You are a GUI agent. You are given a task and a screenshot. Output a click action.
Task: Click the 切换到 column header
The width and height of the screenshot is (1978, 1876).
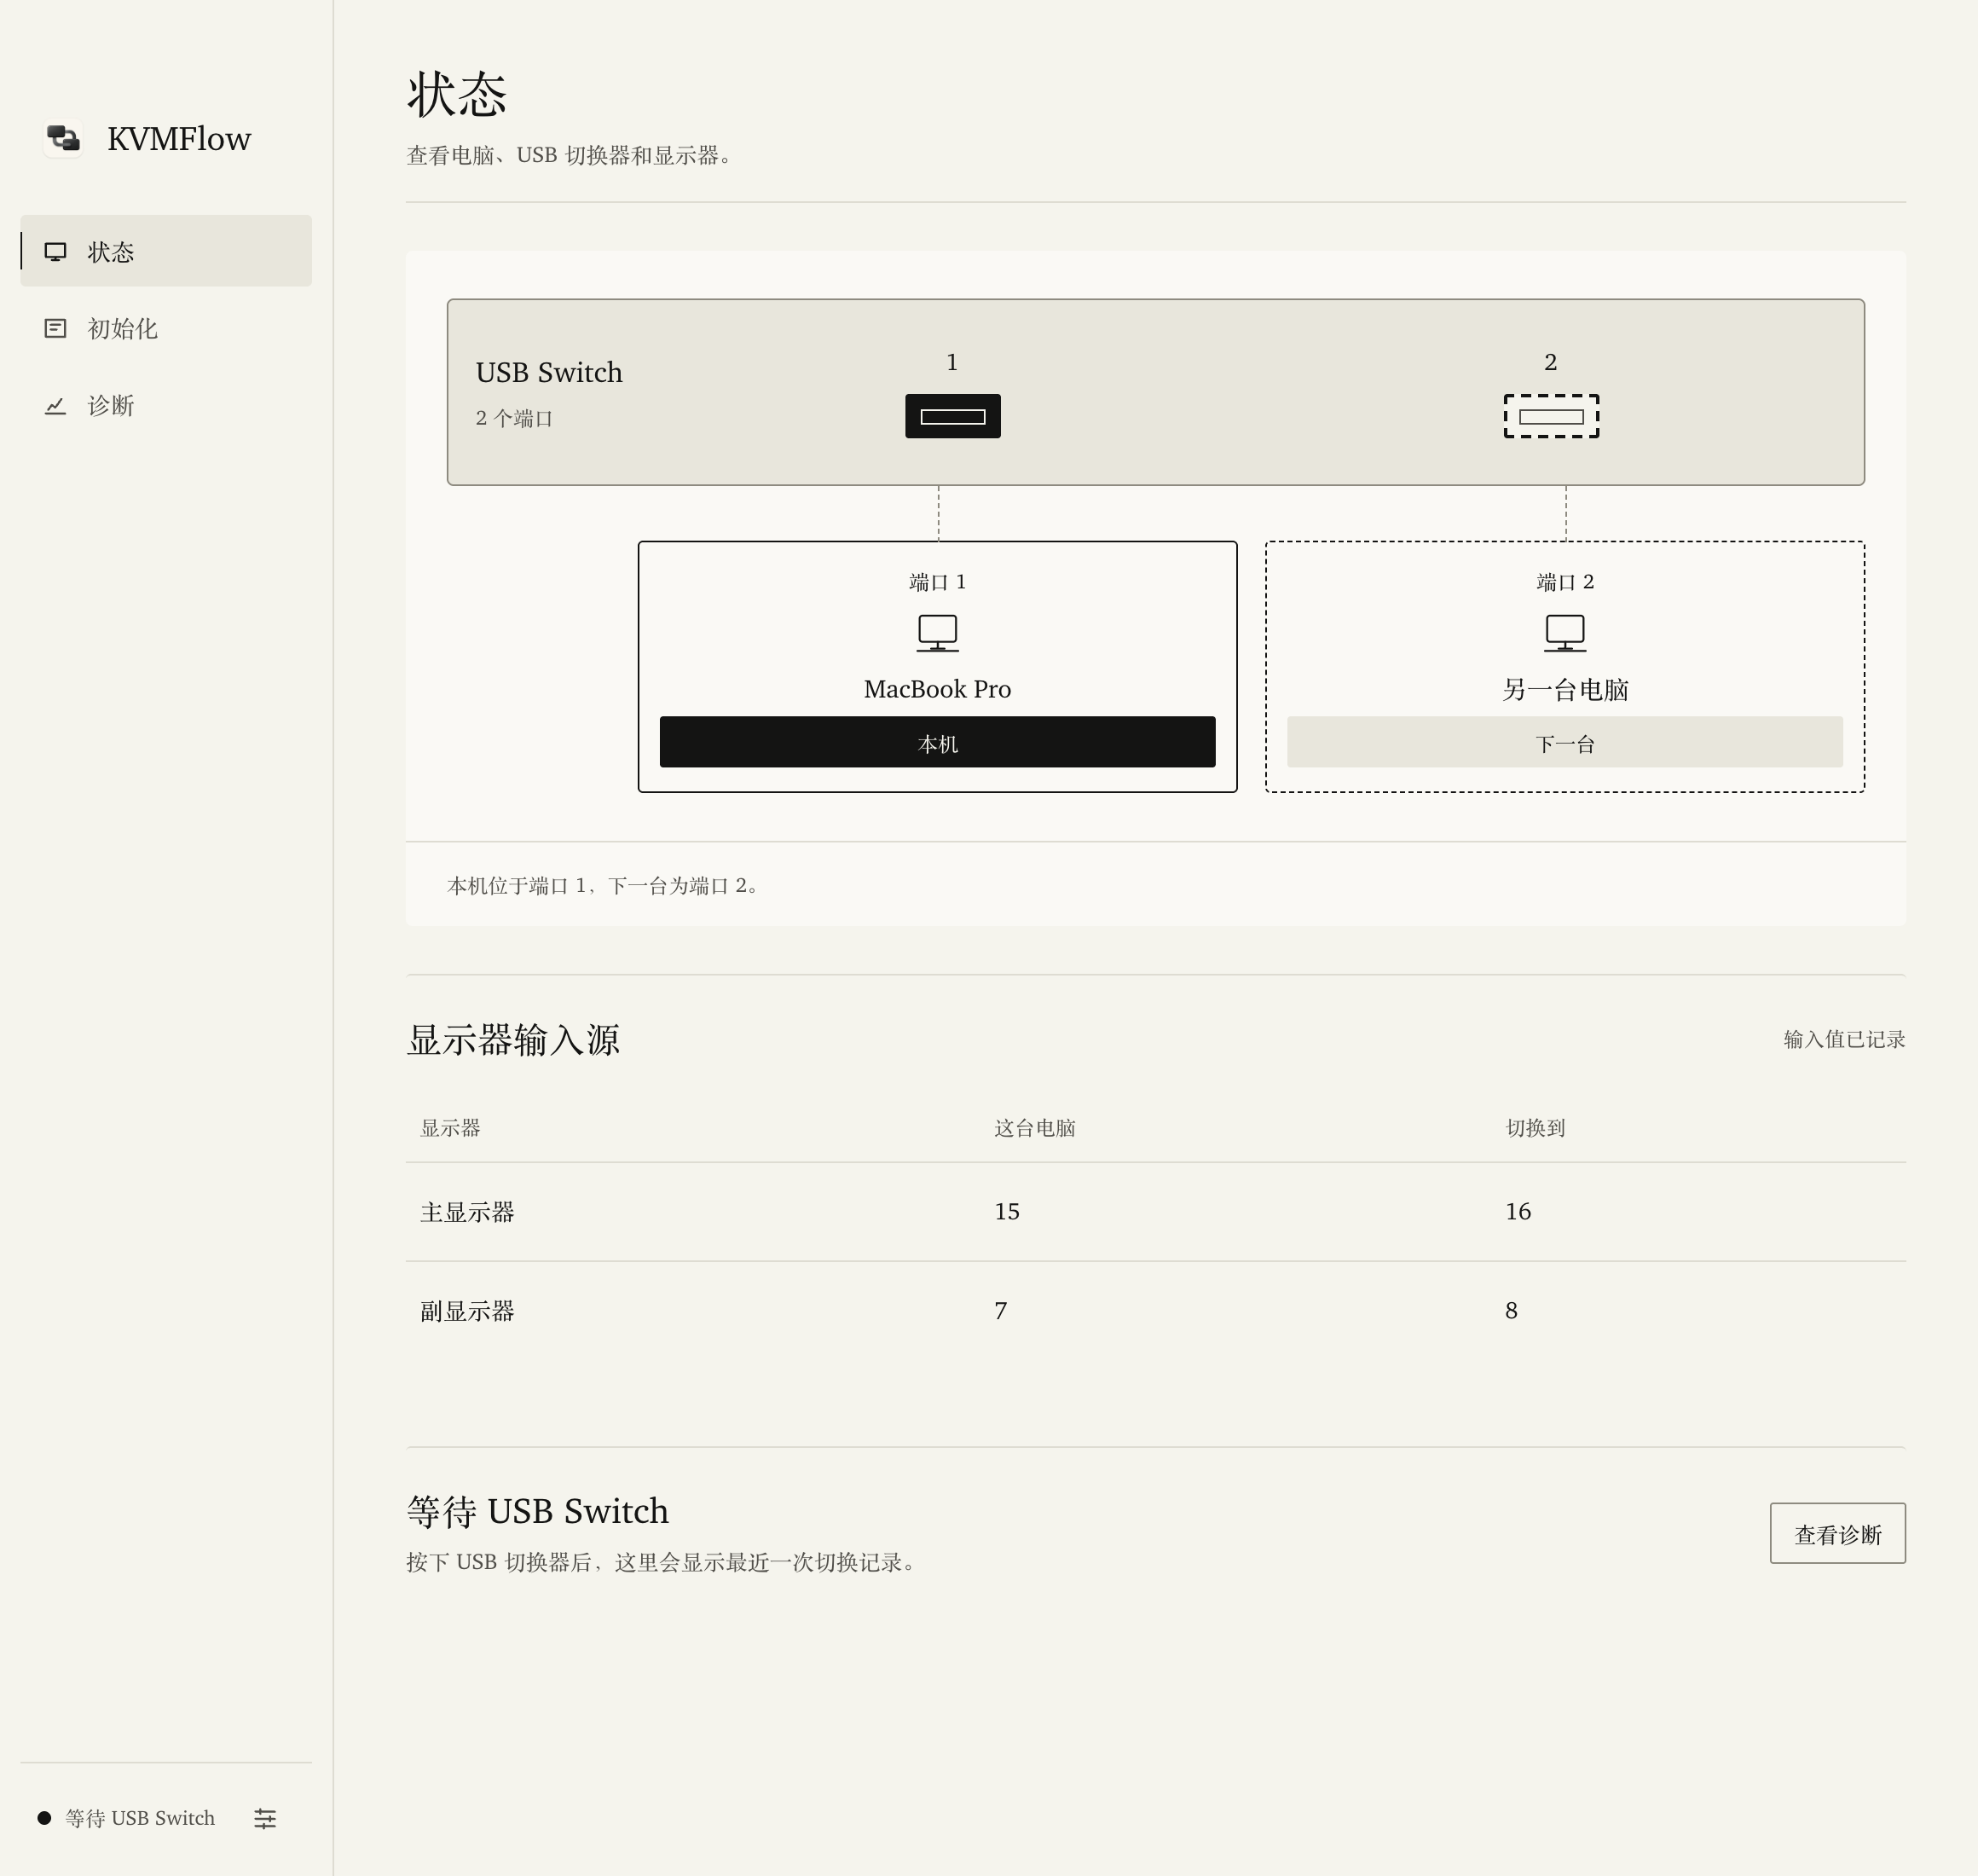(x=1535, y=1128)
